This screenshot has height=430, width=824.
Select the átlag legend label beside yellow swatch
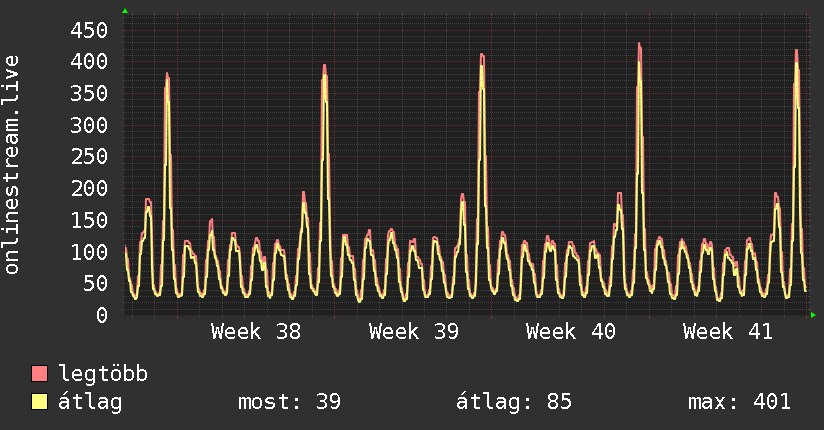coord(90,402)
